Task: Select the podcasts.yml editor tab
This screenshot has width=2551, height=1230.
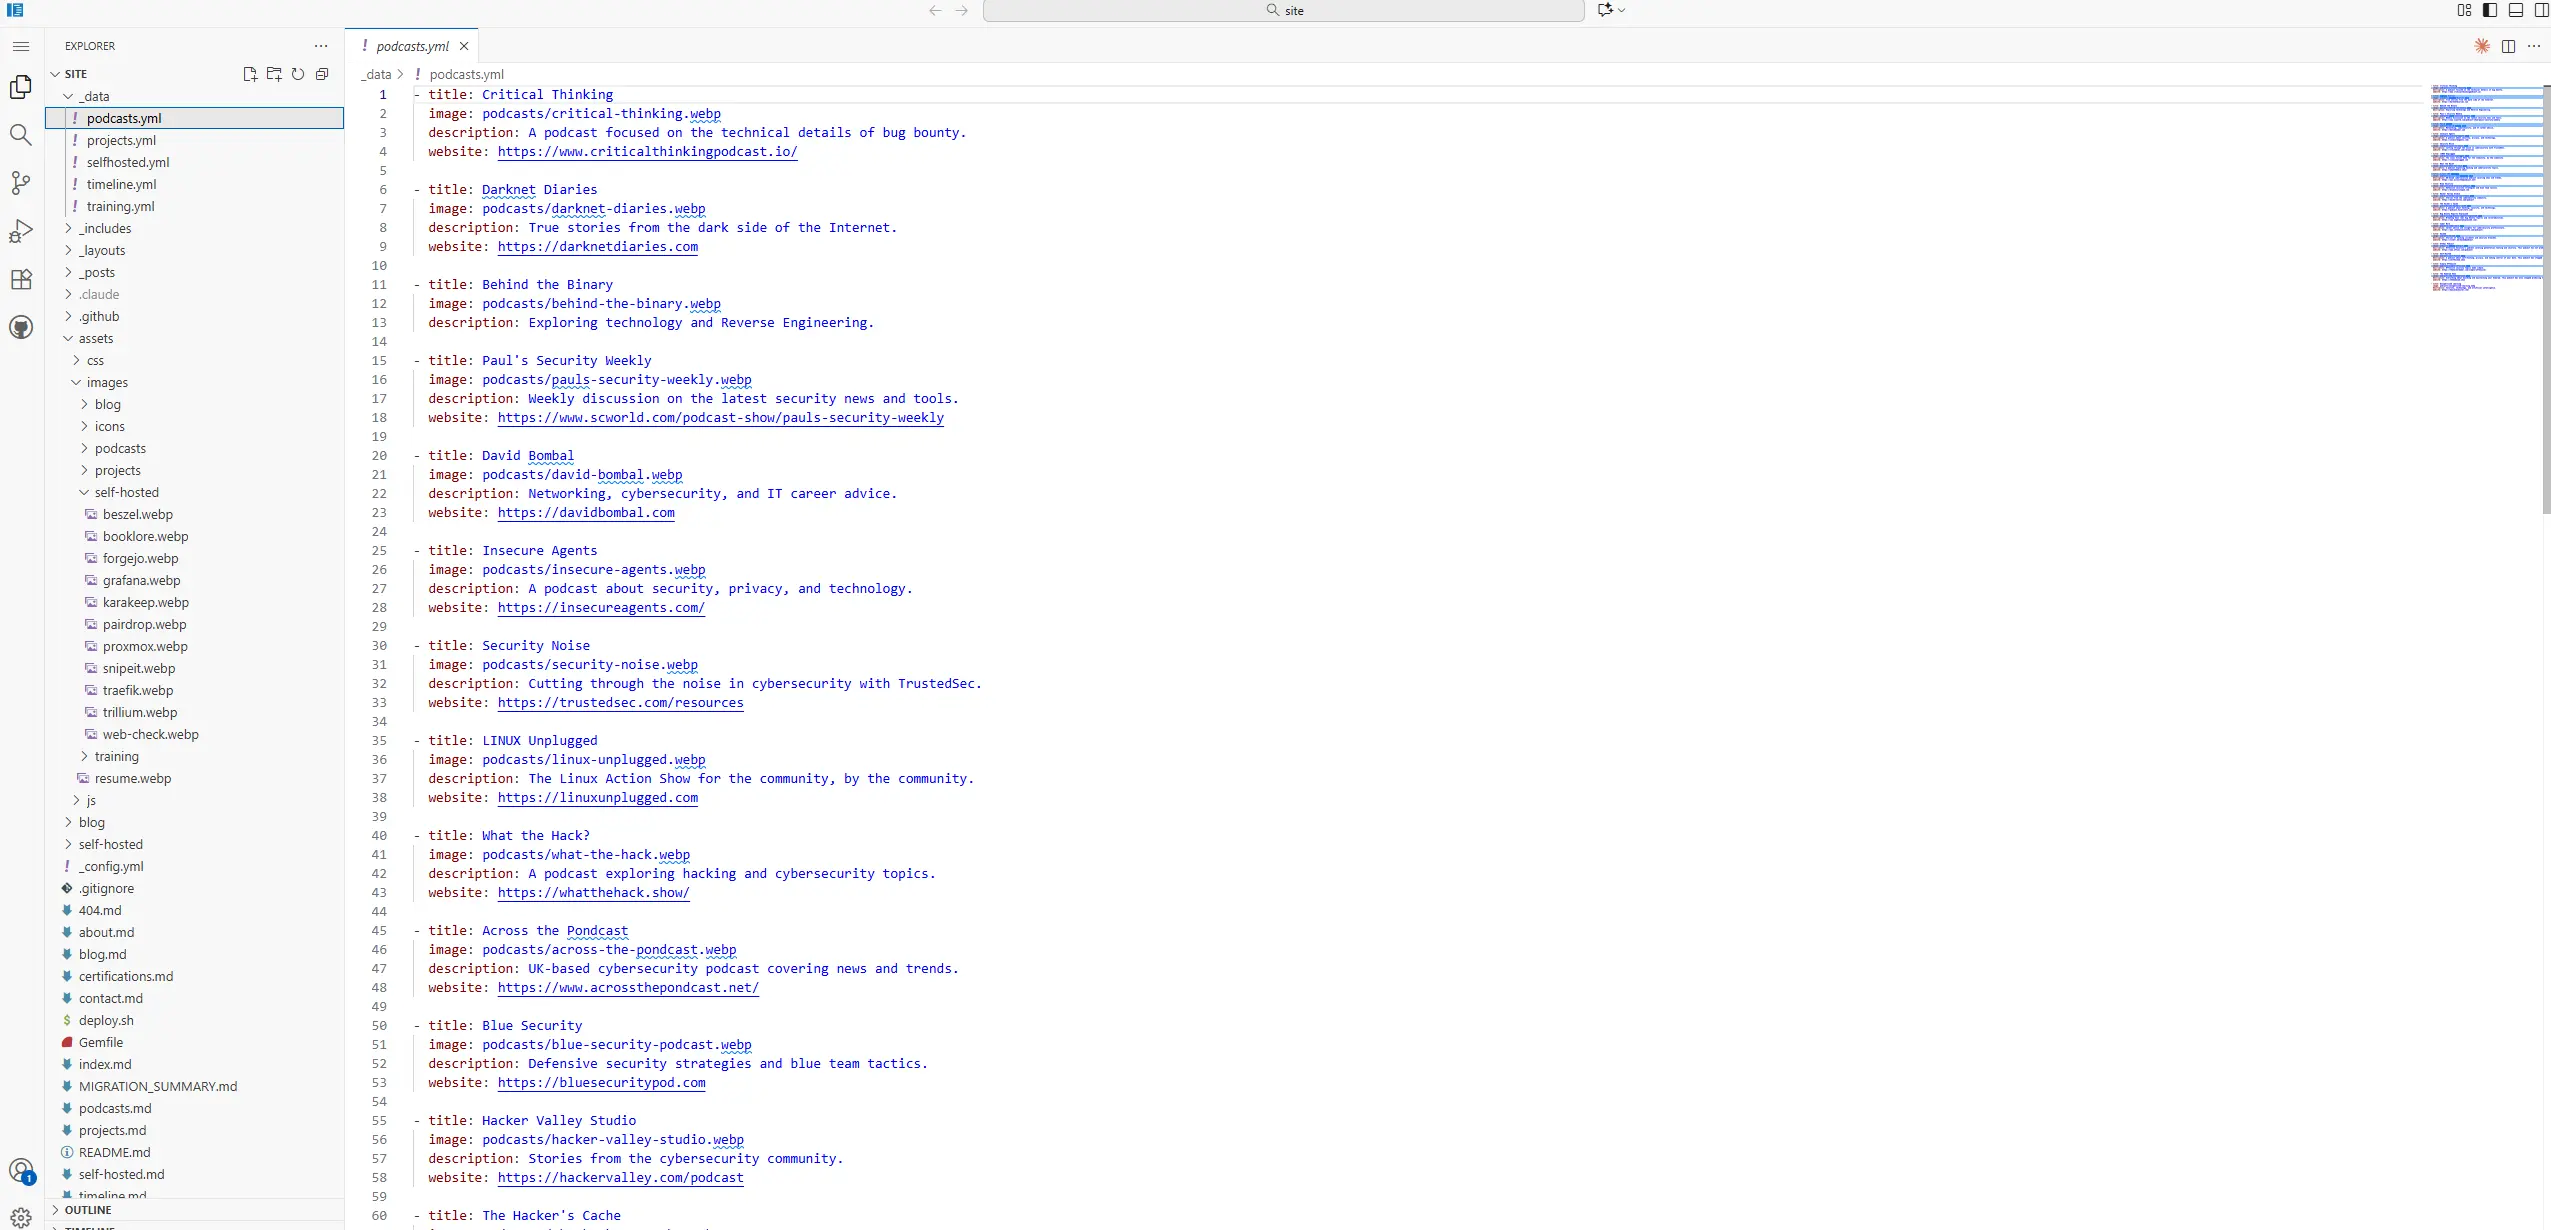Action: tap(412, 46)
